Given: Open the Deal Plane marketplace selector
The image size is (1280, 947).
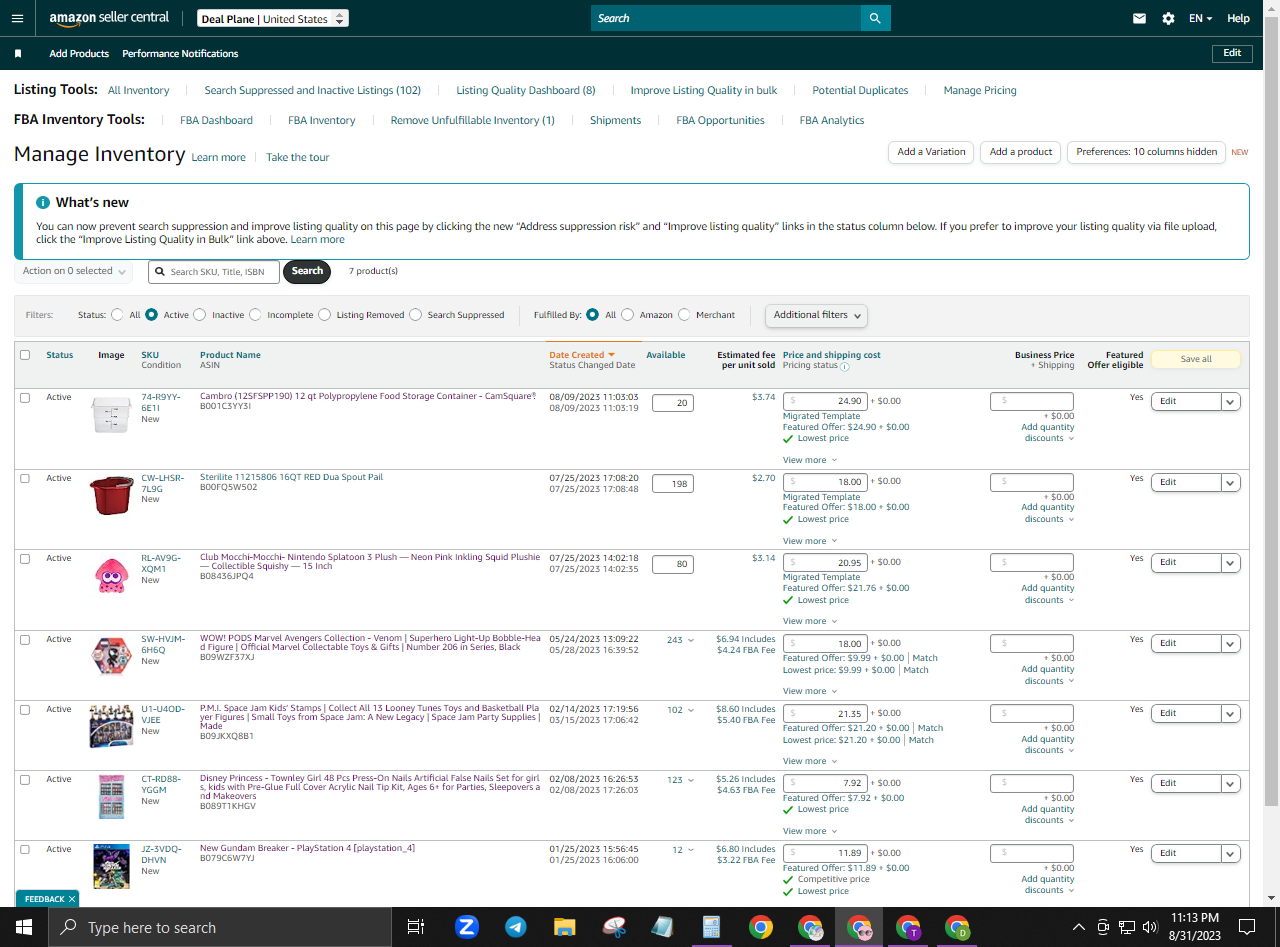Looking at the screenshot, I should (x=272, y=19).
